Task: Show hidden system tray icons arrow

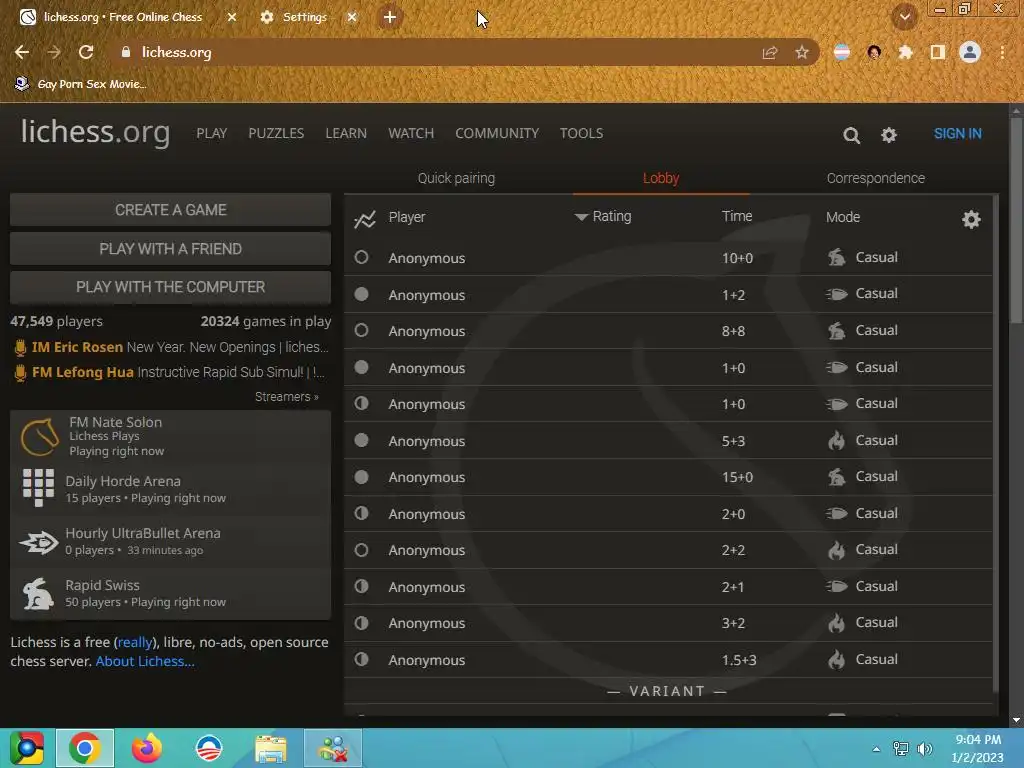Action: coord(876,749)
